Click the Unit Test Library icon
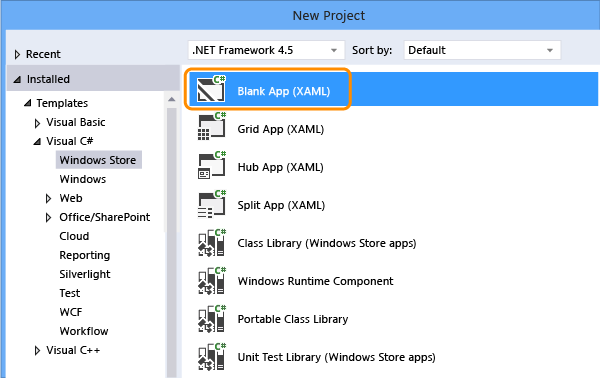The height and width of the screenshot is (378, 600). point(212,357)
